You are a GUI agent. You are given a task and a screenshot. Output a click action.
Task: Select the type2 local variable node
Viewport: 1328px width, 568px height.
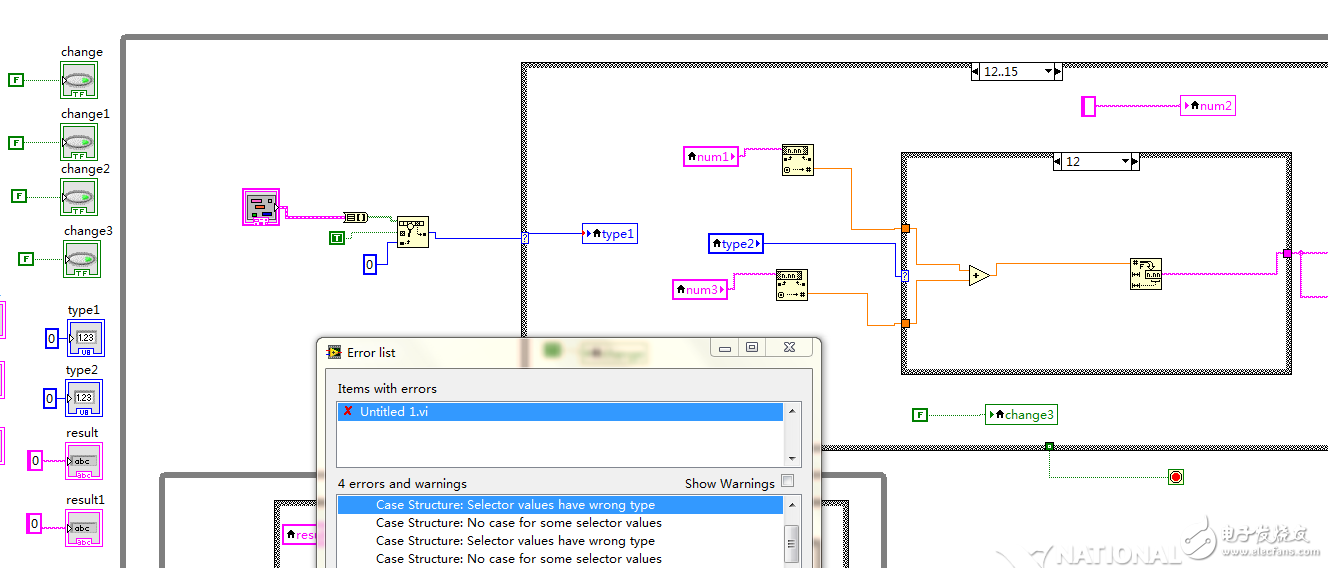tap(736, 243)
